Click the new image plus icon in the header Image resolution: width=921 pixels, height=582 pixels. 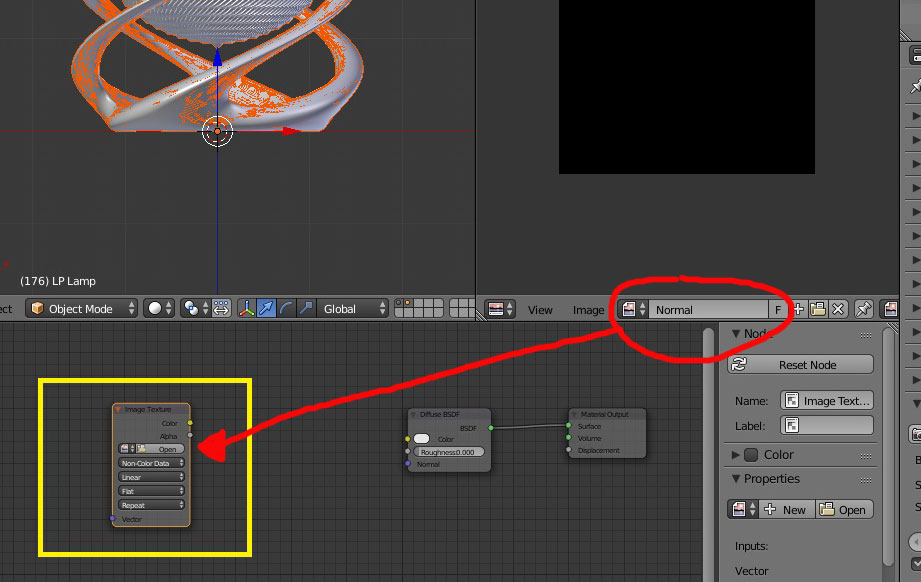coord(798,308)
